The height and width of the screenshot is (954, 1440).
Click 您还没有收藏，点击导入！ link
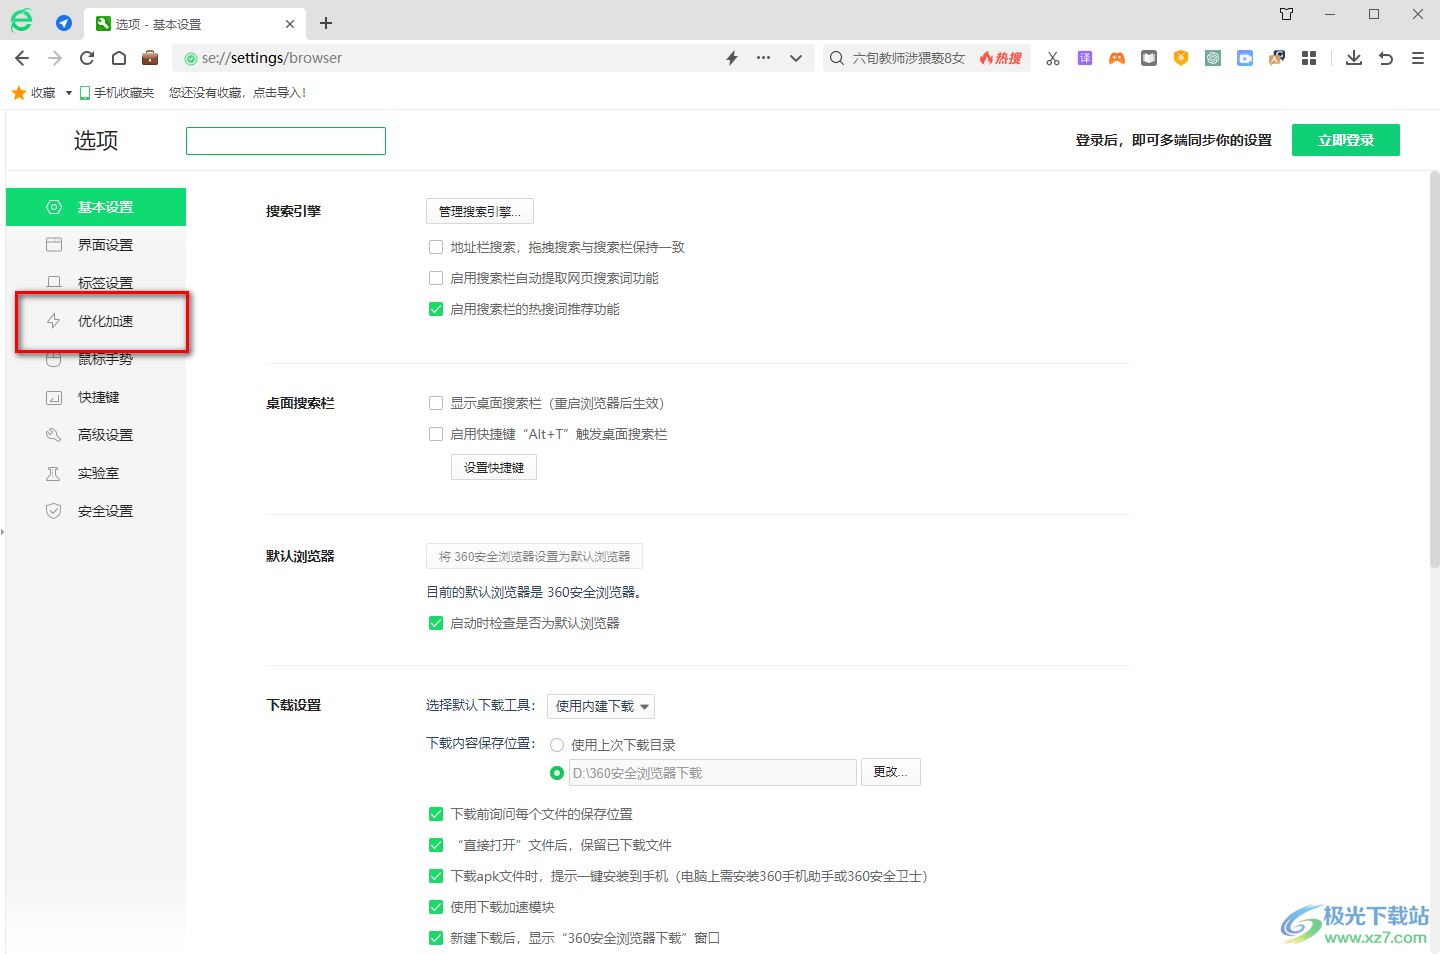tap(238, 93)
